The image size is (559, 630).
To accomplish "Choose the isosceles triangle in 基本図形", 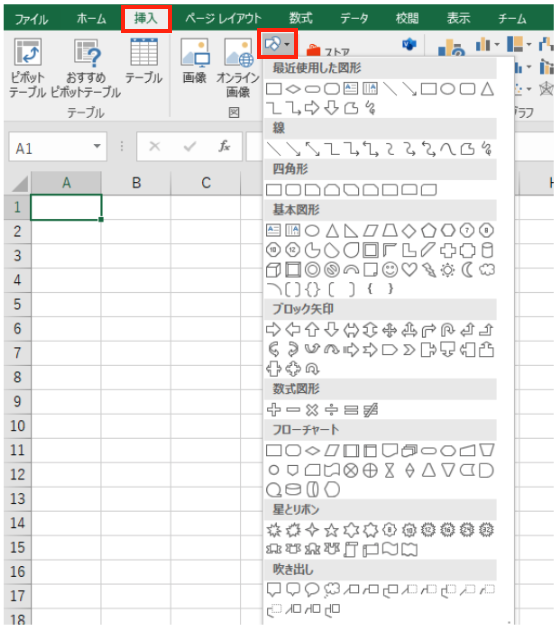I will pyautogui.click(x=332, y=230).
